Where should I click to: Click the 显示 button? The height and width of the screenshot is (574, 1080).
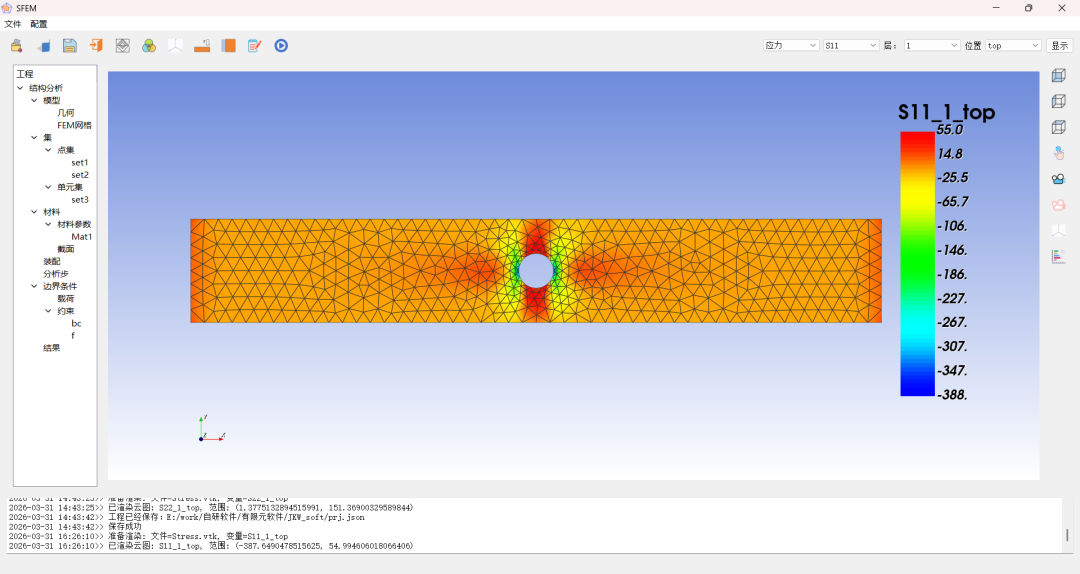pyautogui.click(x=1059, y=45)
